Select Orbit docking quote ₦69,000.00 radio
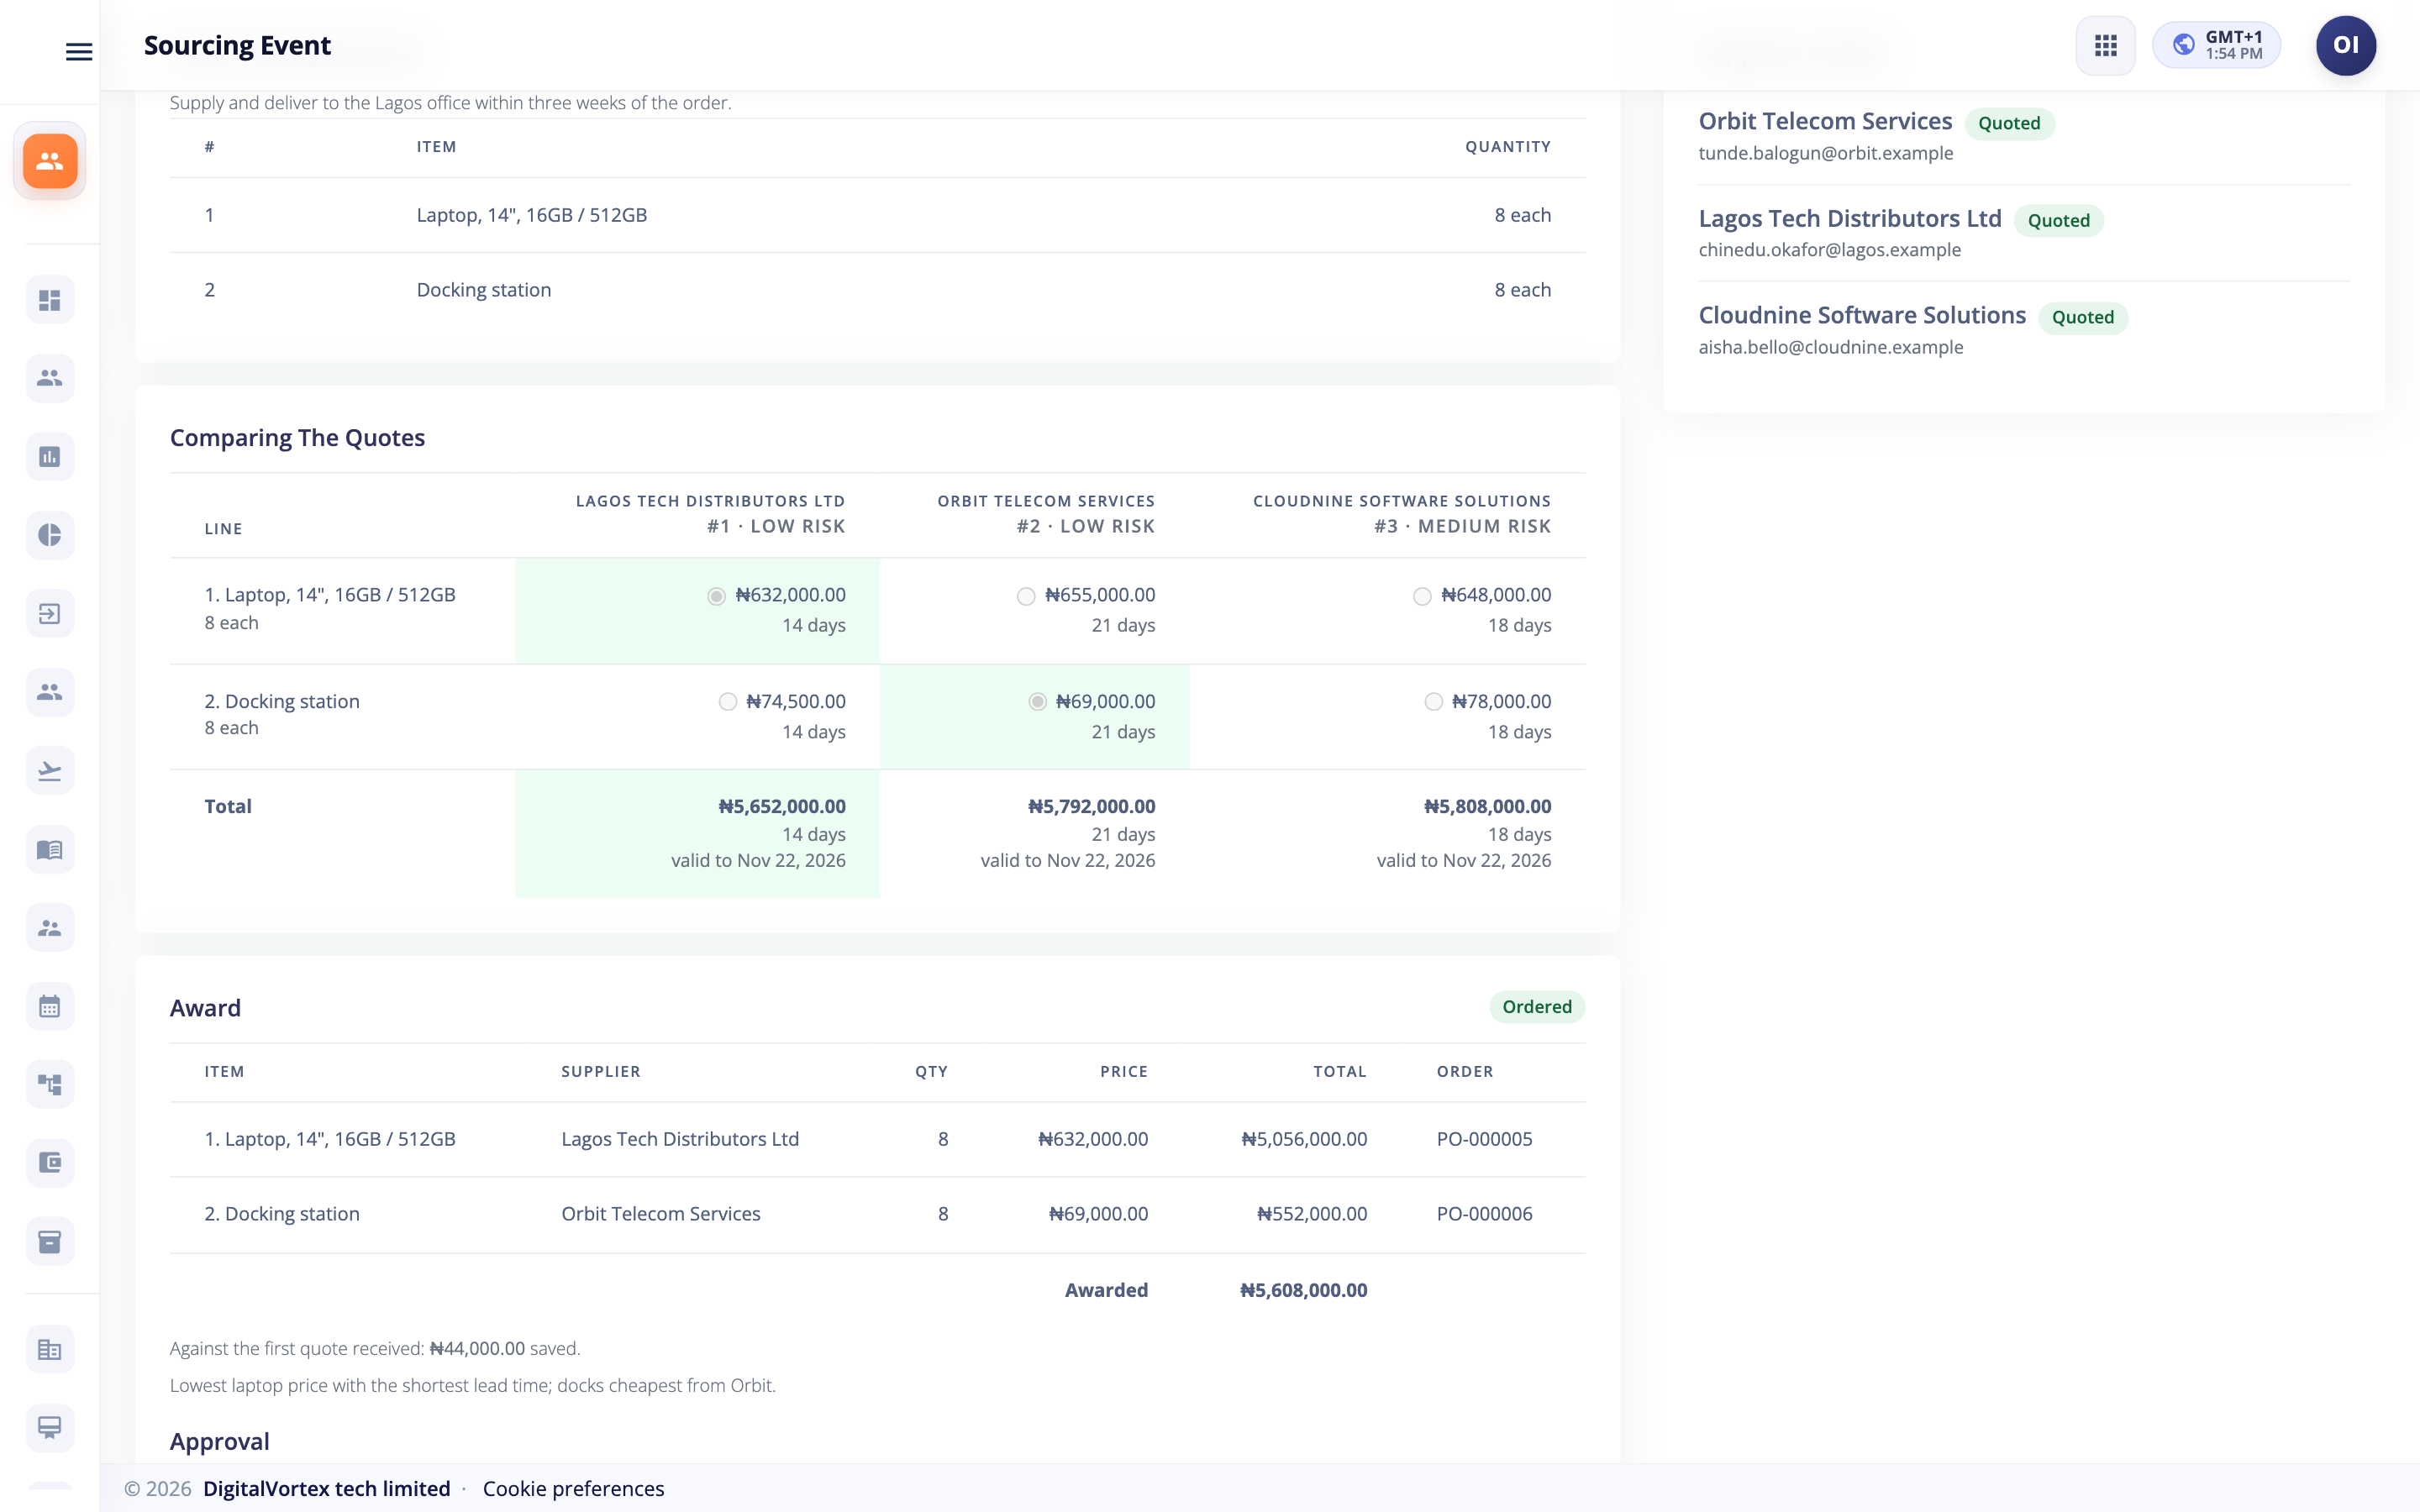The image size is (2420, 1512). [x=1038, y=702]
